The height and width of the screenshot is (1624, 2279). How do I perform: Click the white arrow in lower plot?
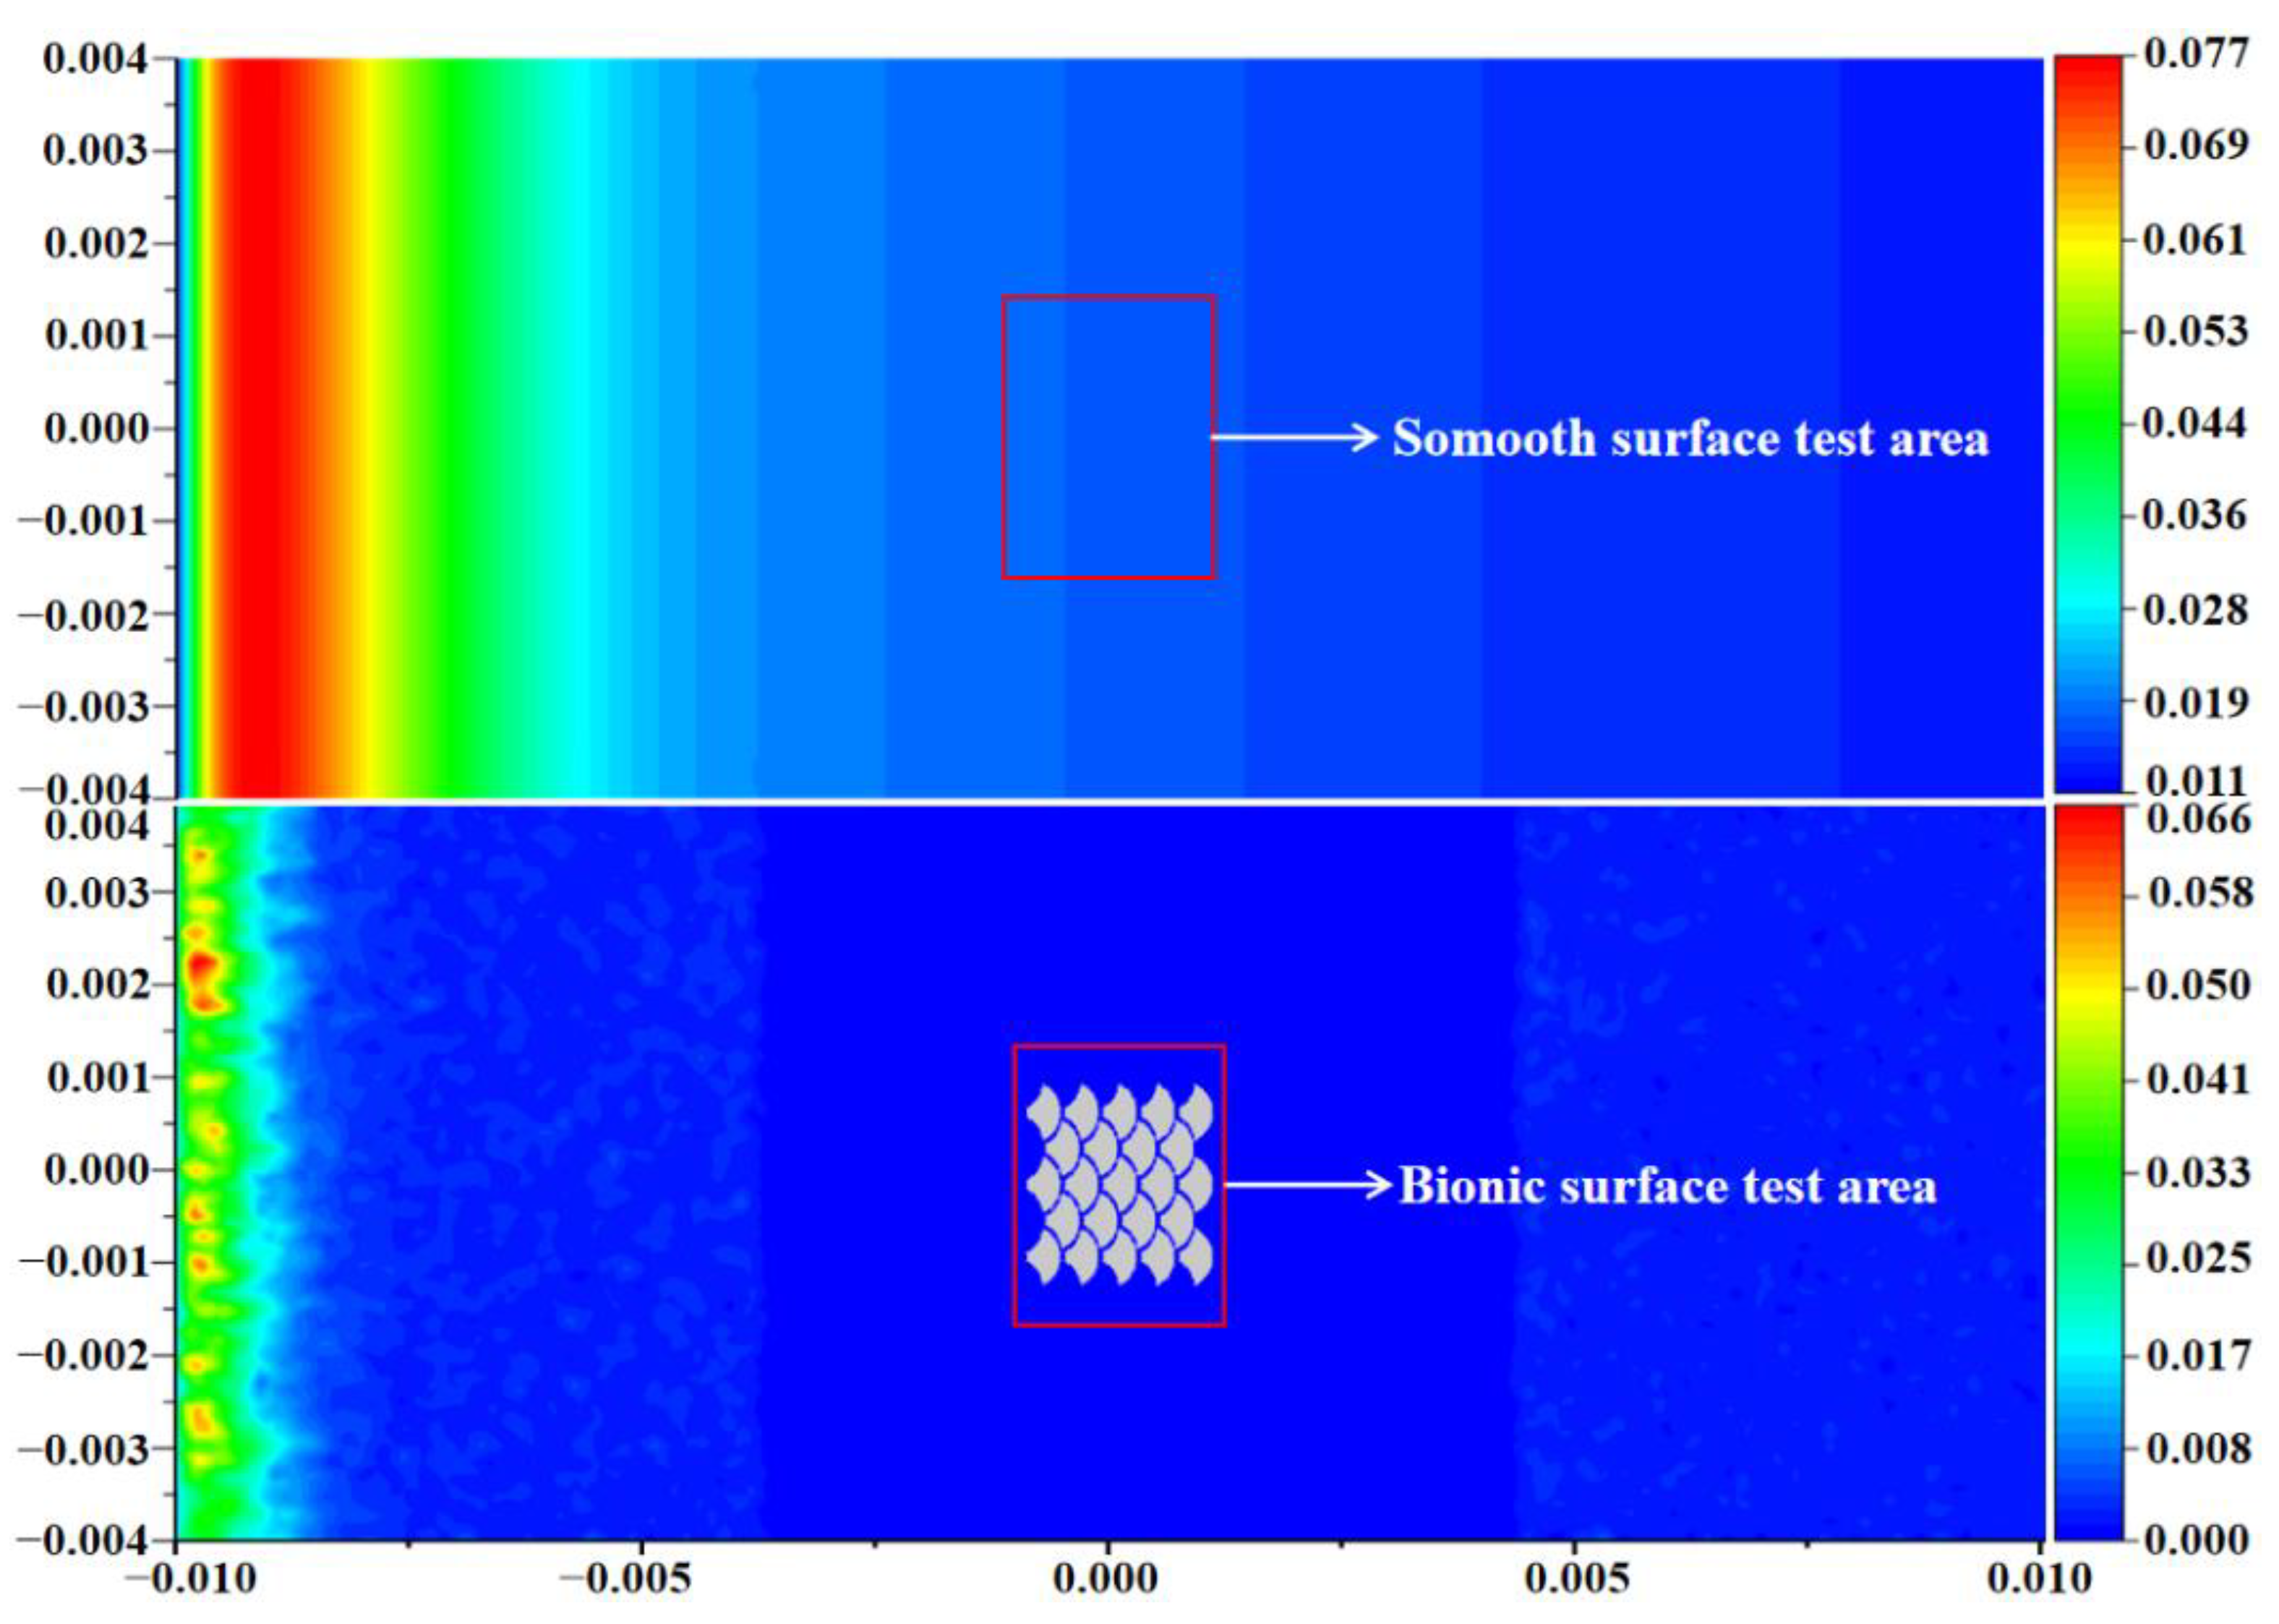1308,1185
